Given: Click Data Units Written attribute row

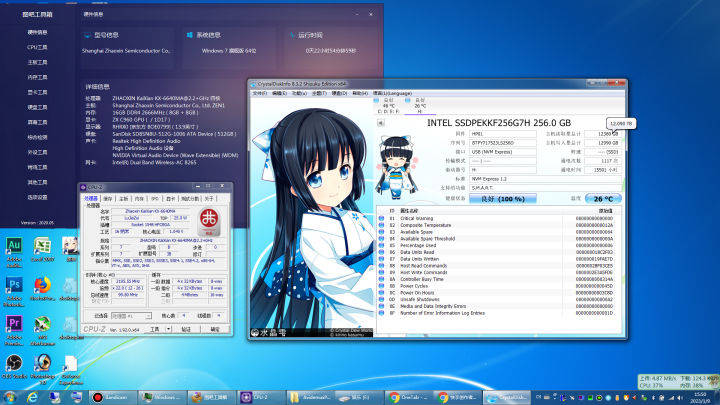Looking at the screenshot, I should click(x=500, y=259).
